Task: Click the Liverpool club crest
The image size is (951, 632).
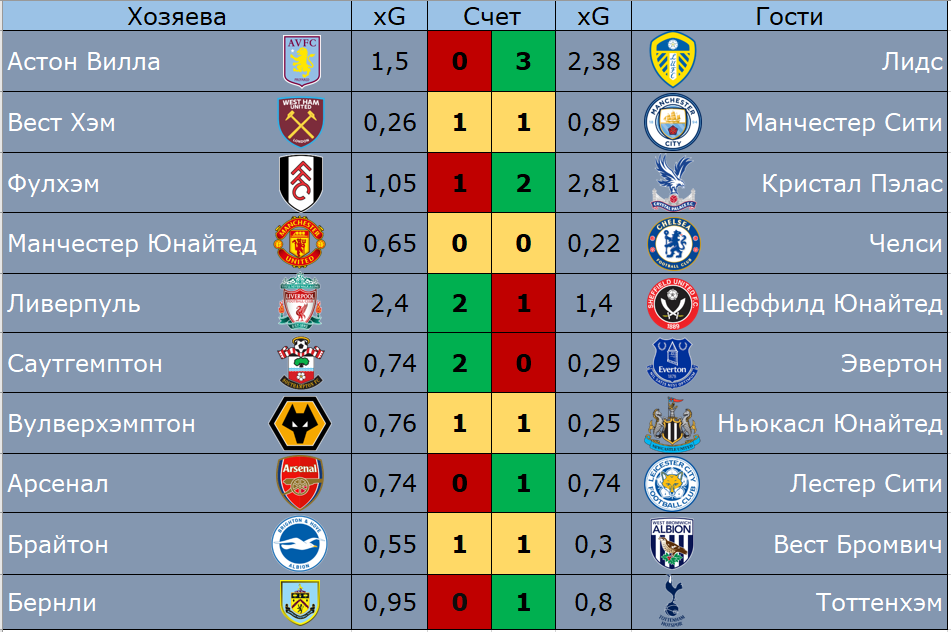Action: 299,303
